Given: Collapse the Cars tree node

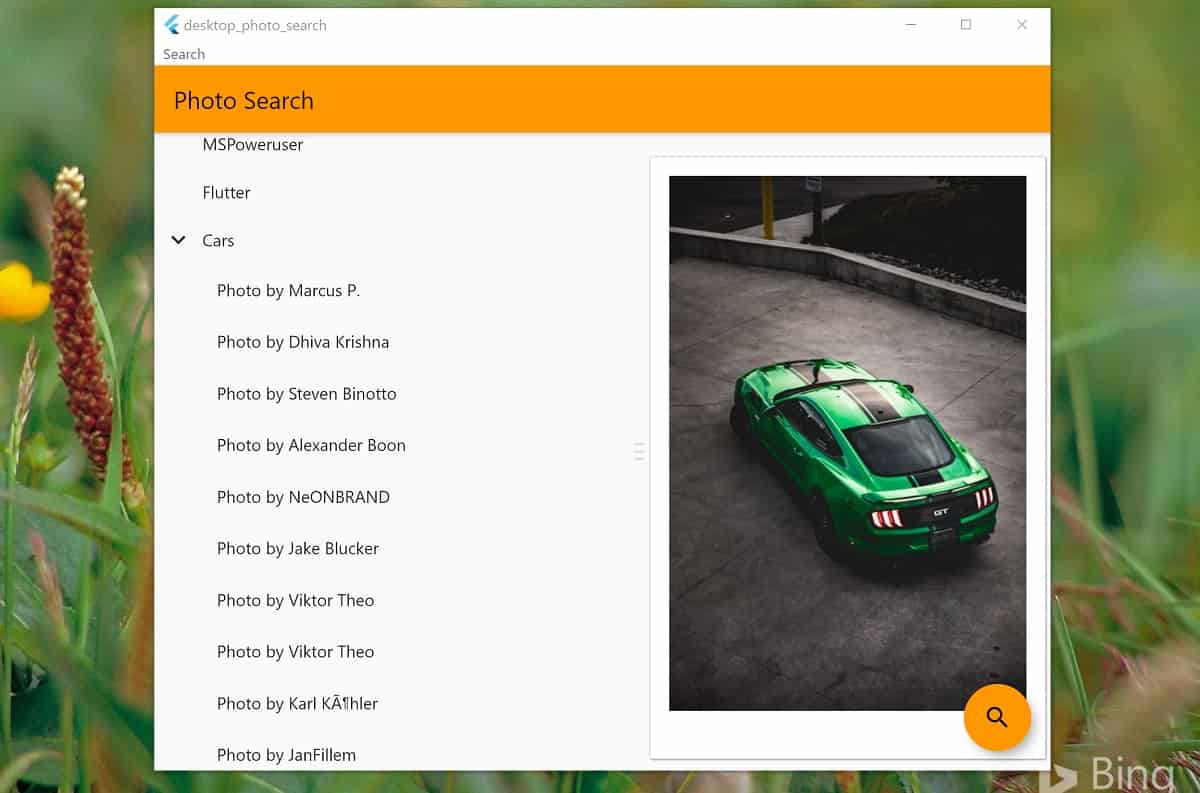Looking at the screenshot, I should point(179,240).
